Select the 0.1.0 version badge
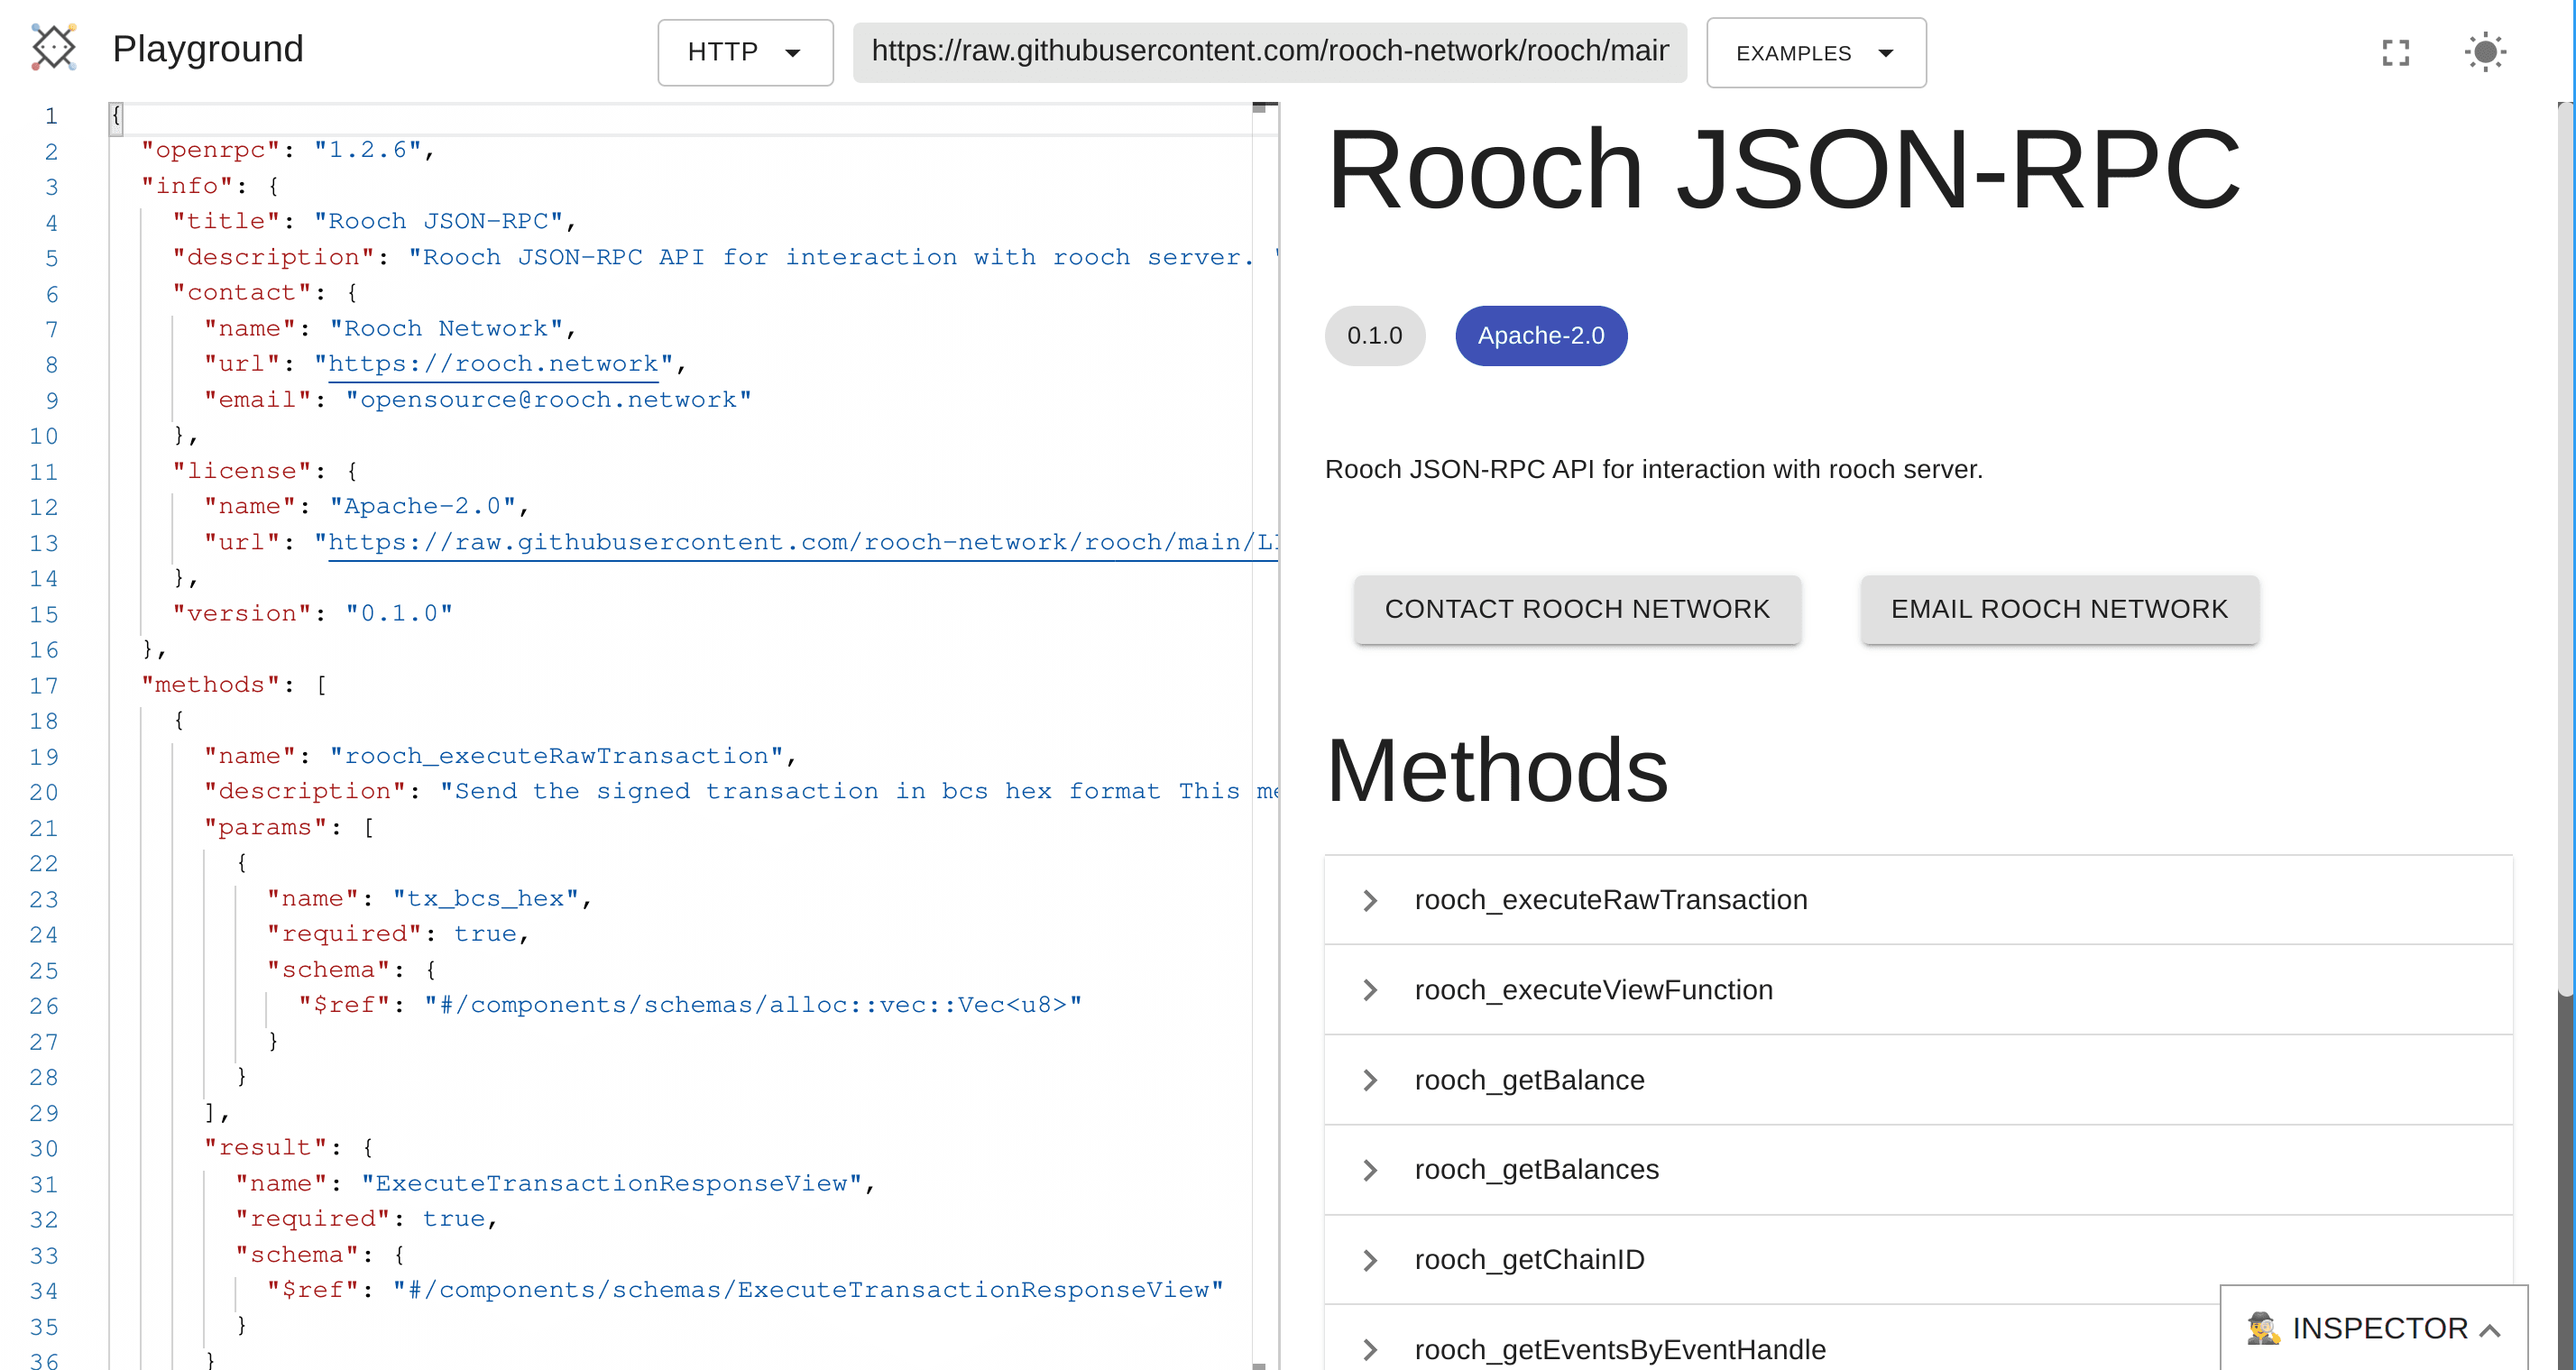Viewport: 2576px width, 1370px height. click(1375, 336)
